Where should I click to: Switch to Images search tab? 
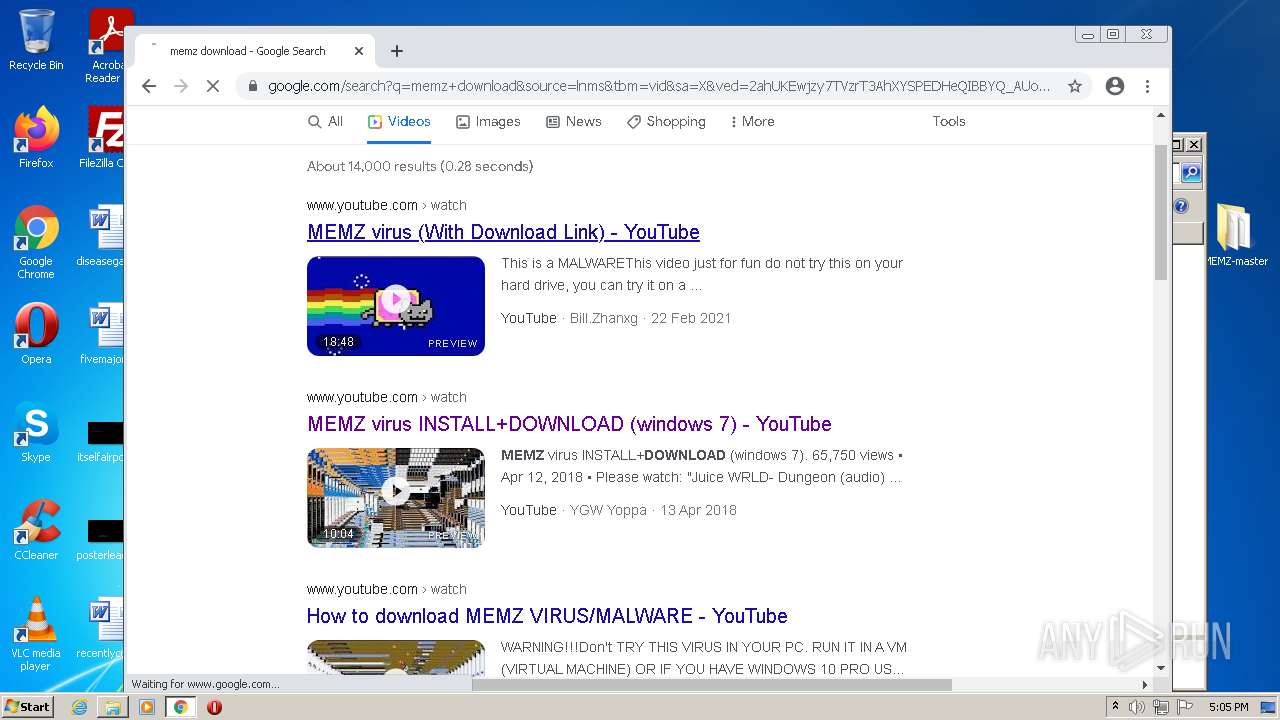pyautogui.click(x=488, y=121)
